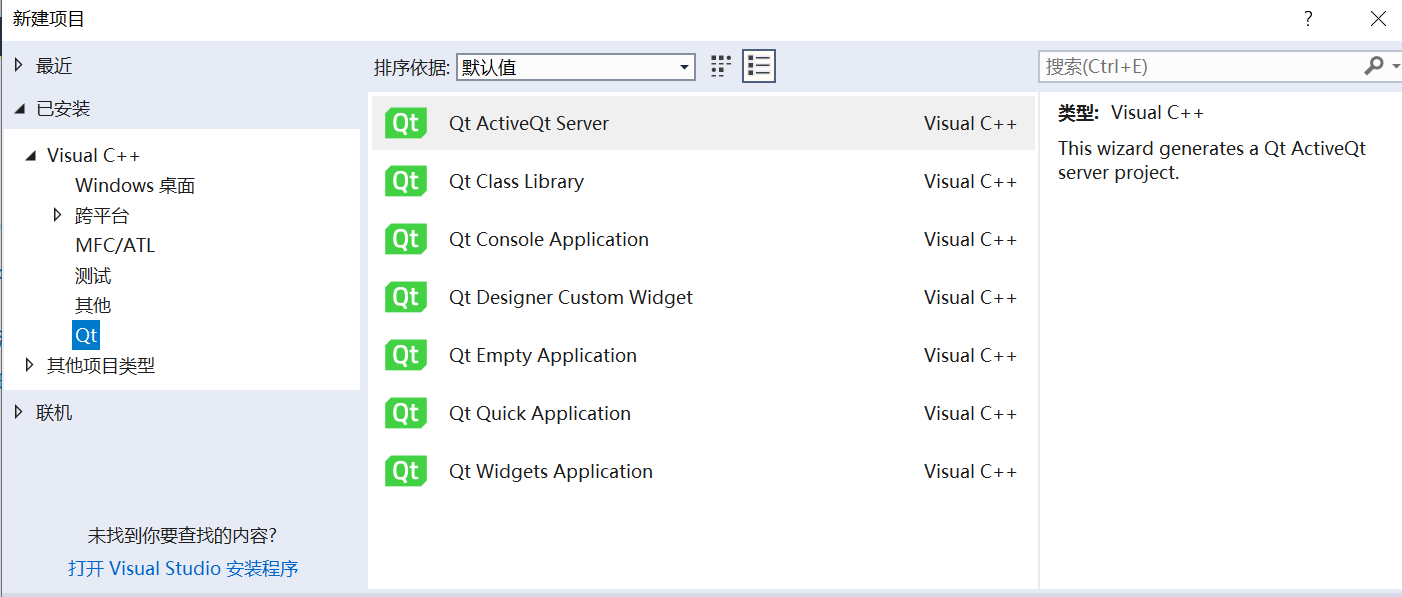This screenshot has height=597, width=1402.
Task: Collapse the 已安装 tree node
Action: 22,109
